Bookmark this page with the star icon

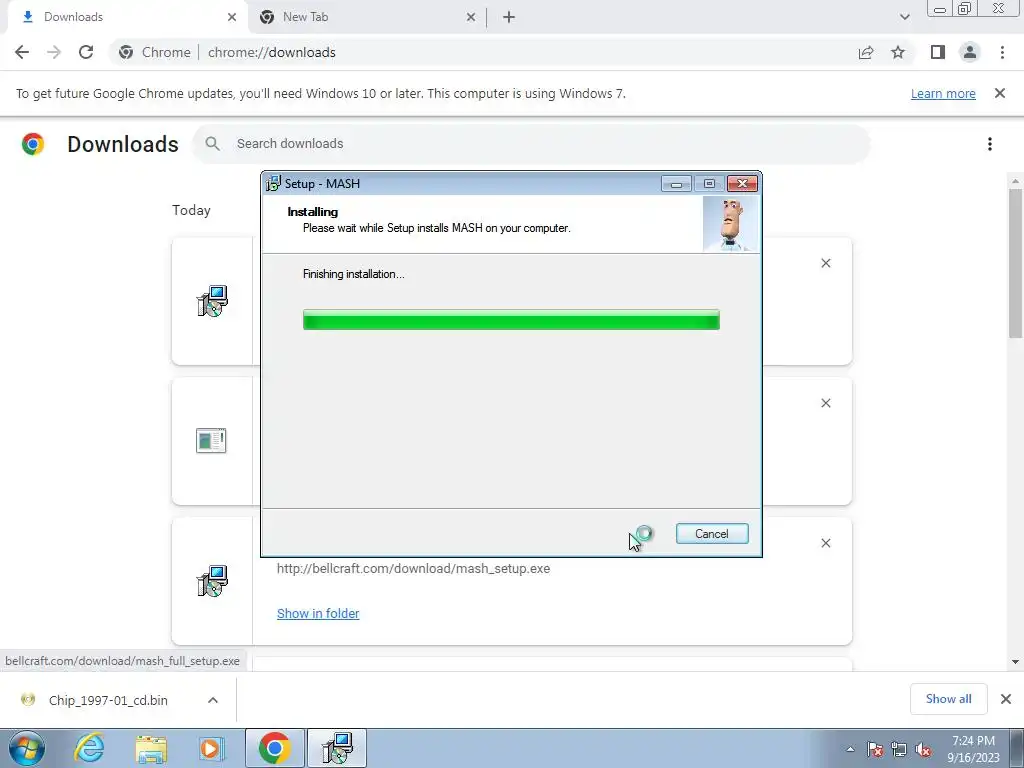coord(898,52)
